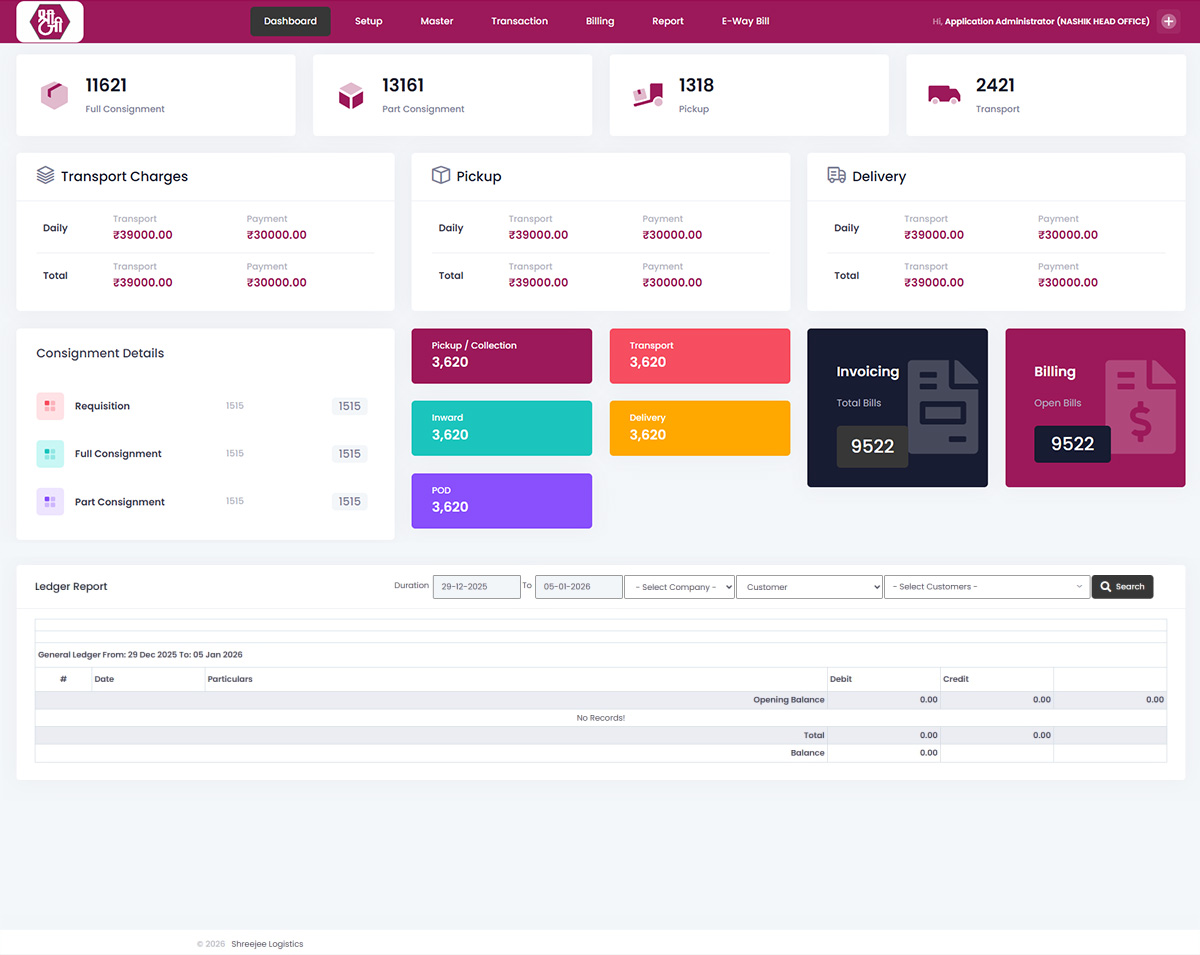Open the Customer filter dropdown
Image resolution: width=1200 pixels, height=955 pixels.
point(809,587)
